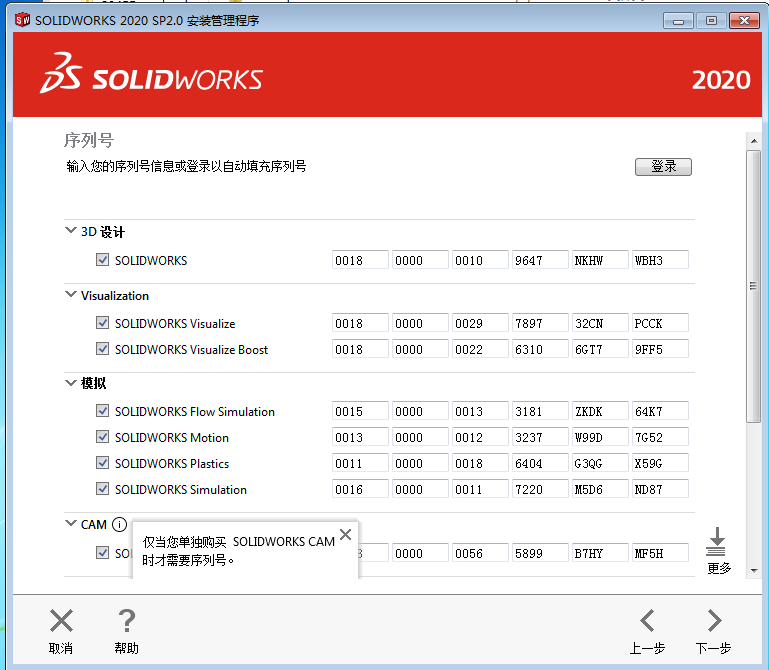Toggle the SOLIDWORKS Flow Simulation checkbox
Image resolution: width=769 pixels, height=670 pixels.
click(x=102, y=411)
